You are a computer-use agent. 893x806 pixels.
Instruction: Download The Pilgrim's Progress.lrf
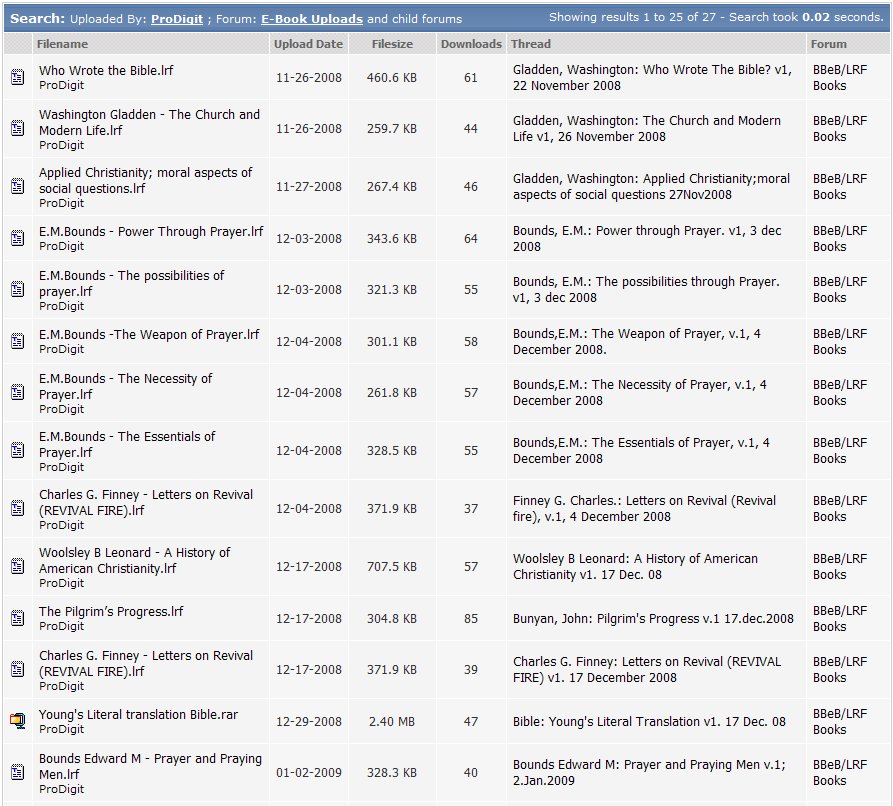coord(111,611)
